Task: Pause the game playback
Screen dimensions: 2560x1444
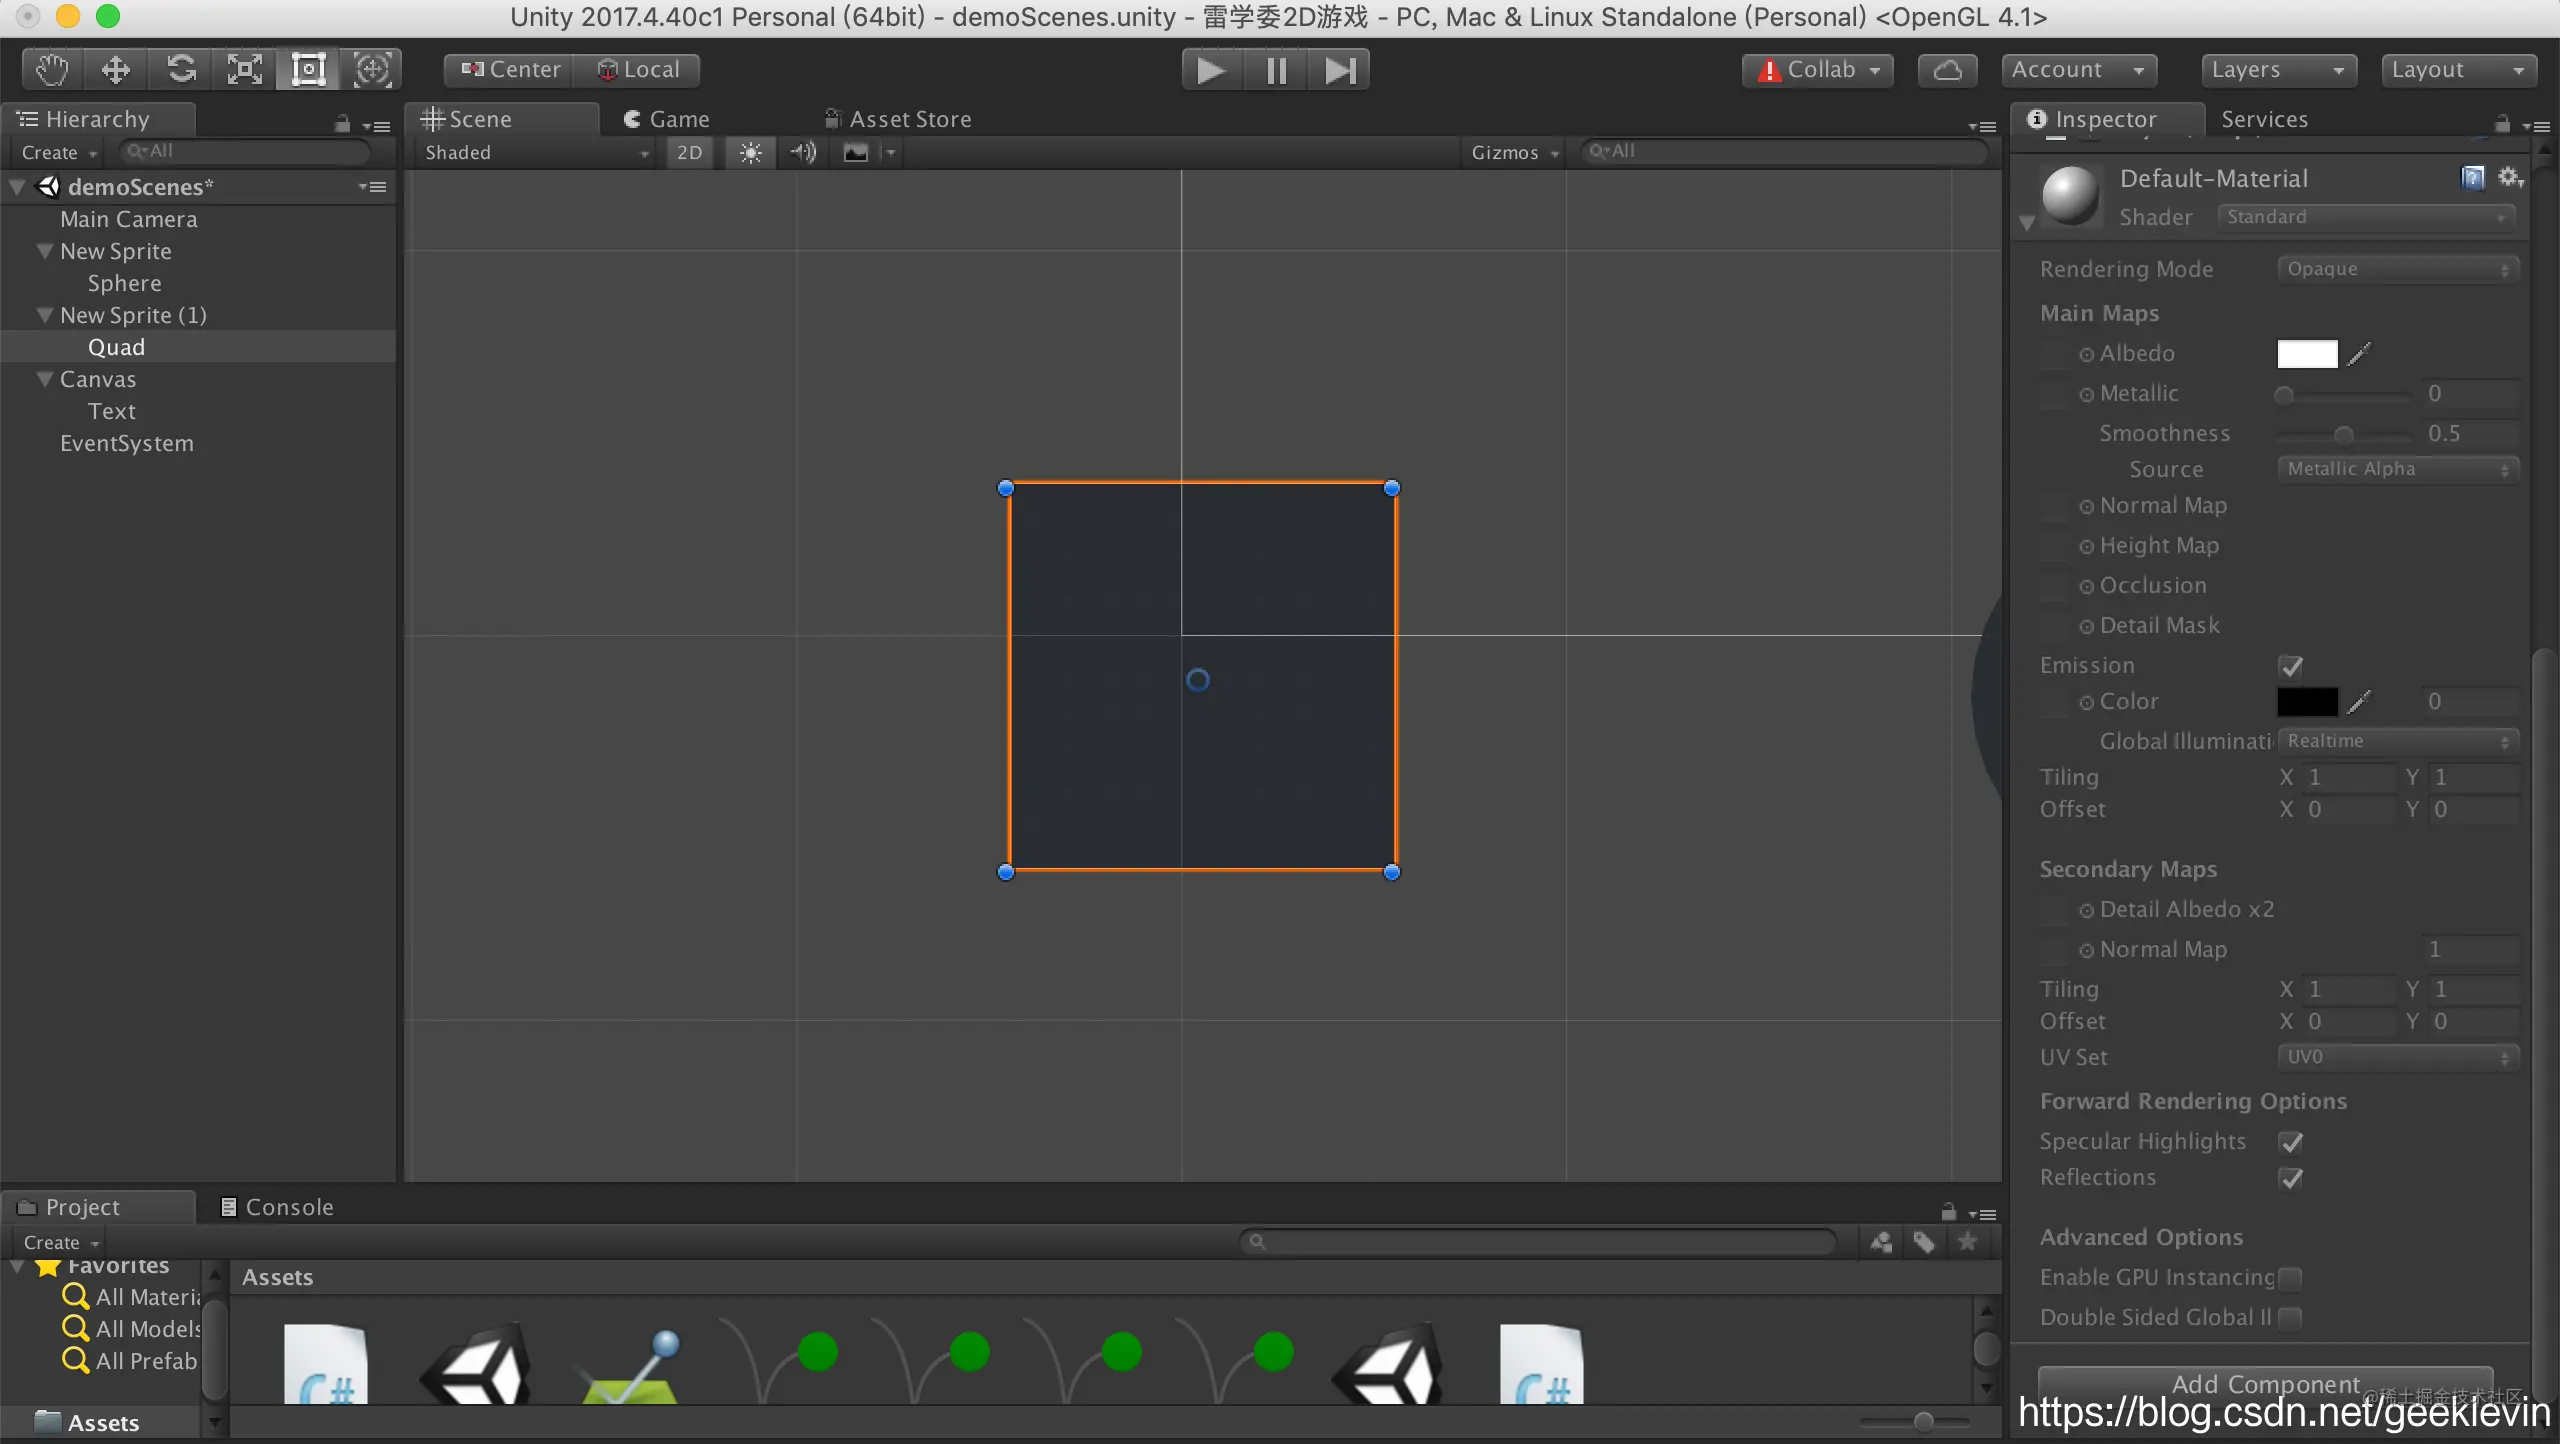Action: (x=1275, y=70)
